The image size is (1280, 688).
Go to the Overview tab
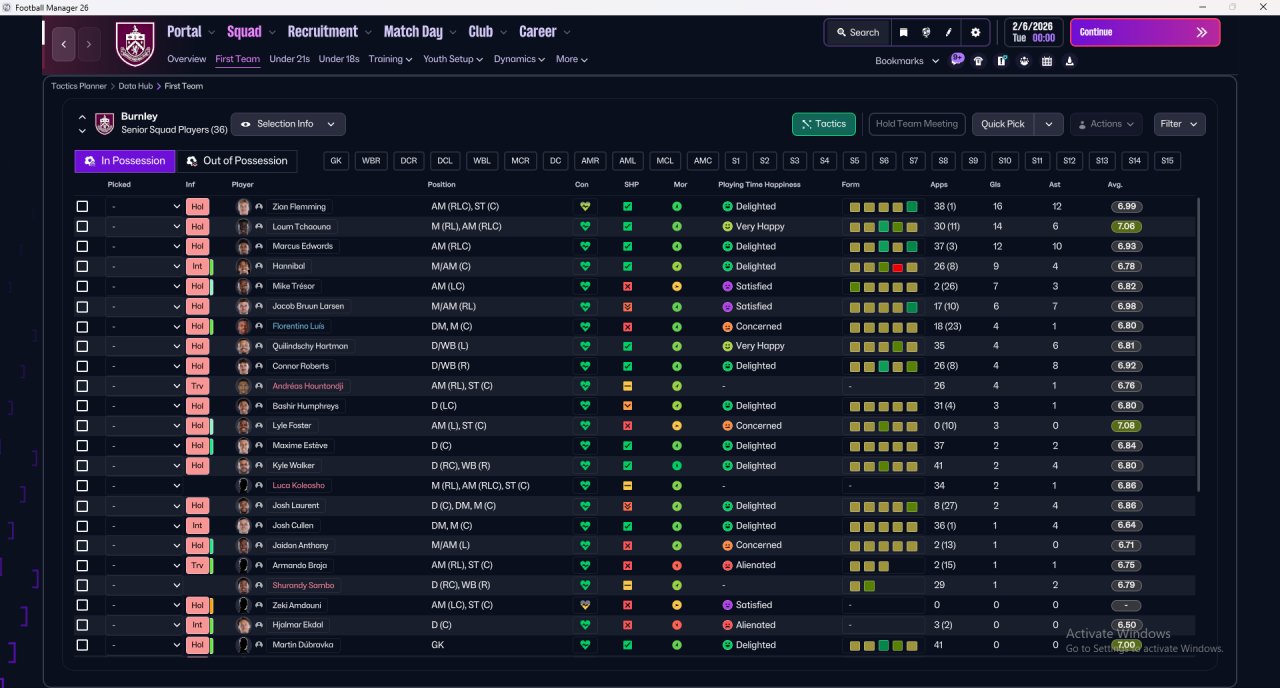(x=187, y=59)
